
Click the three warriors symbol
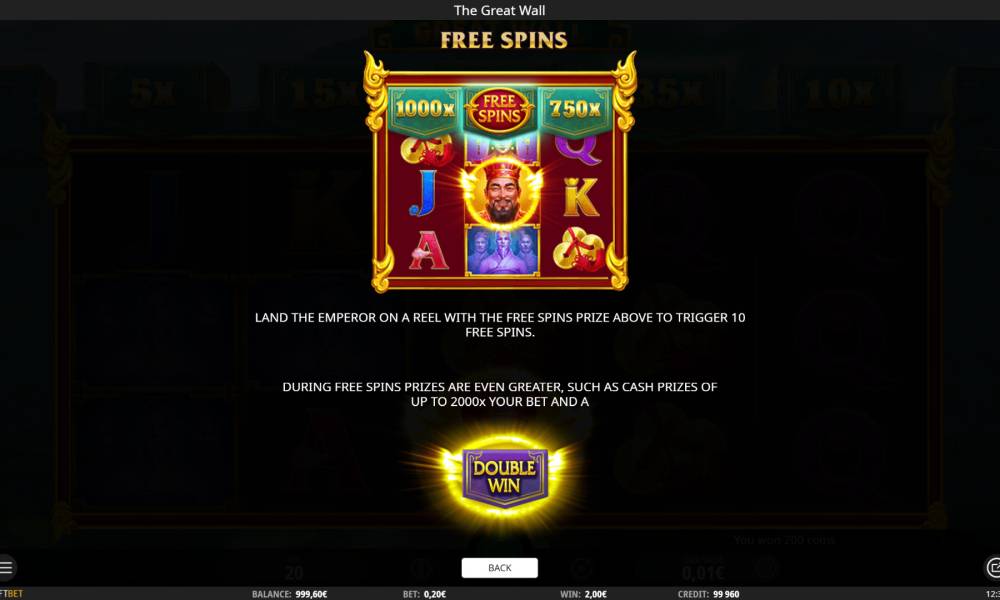pos(502,251)
